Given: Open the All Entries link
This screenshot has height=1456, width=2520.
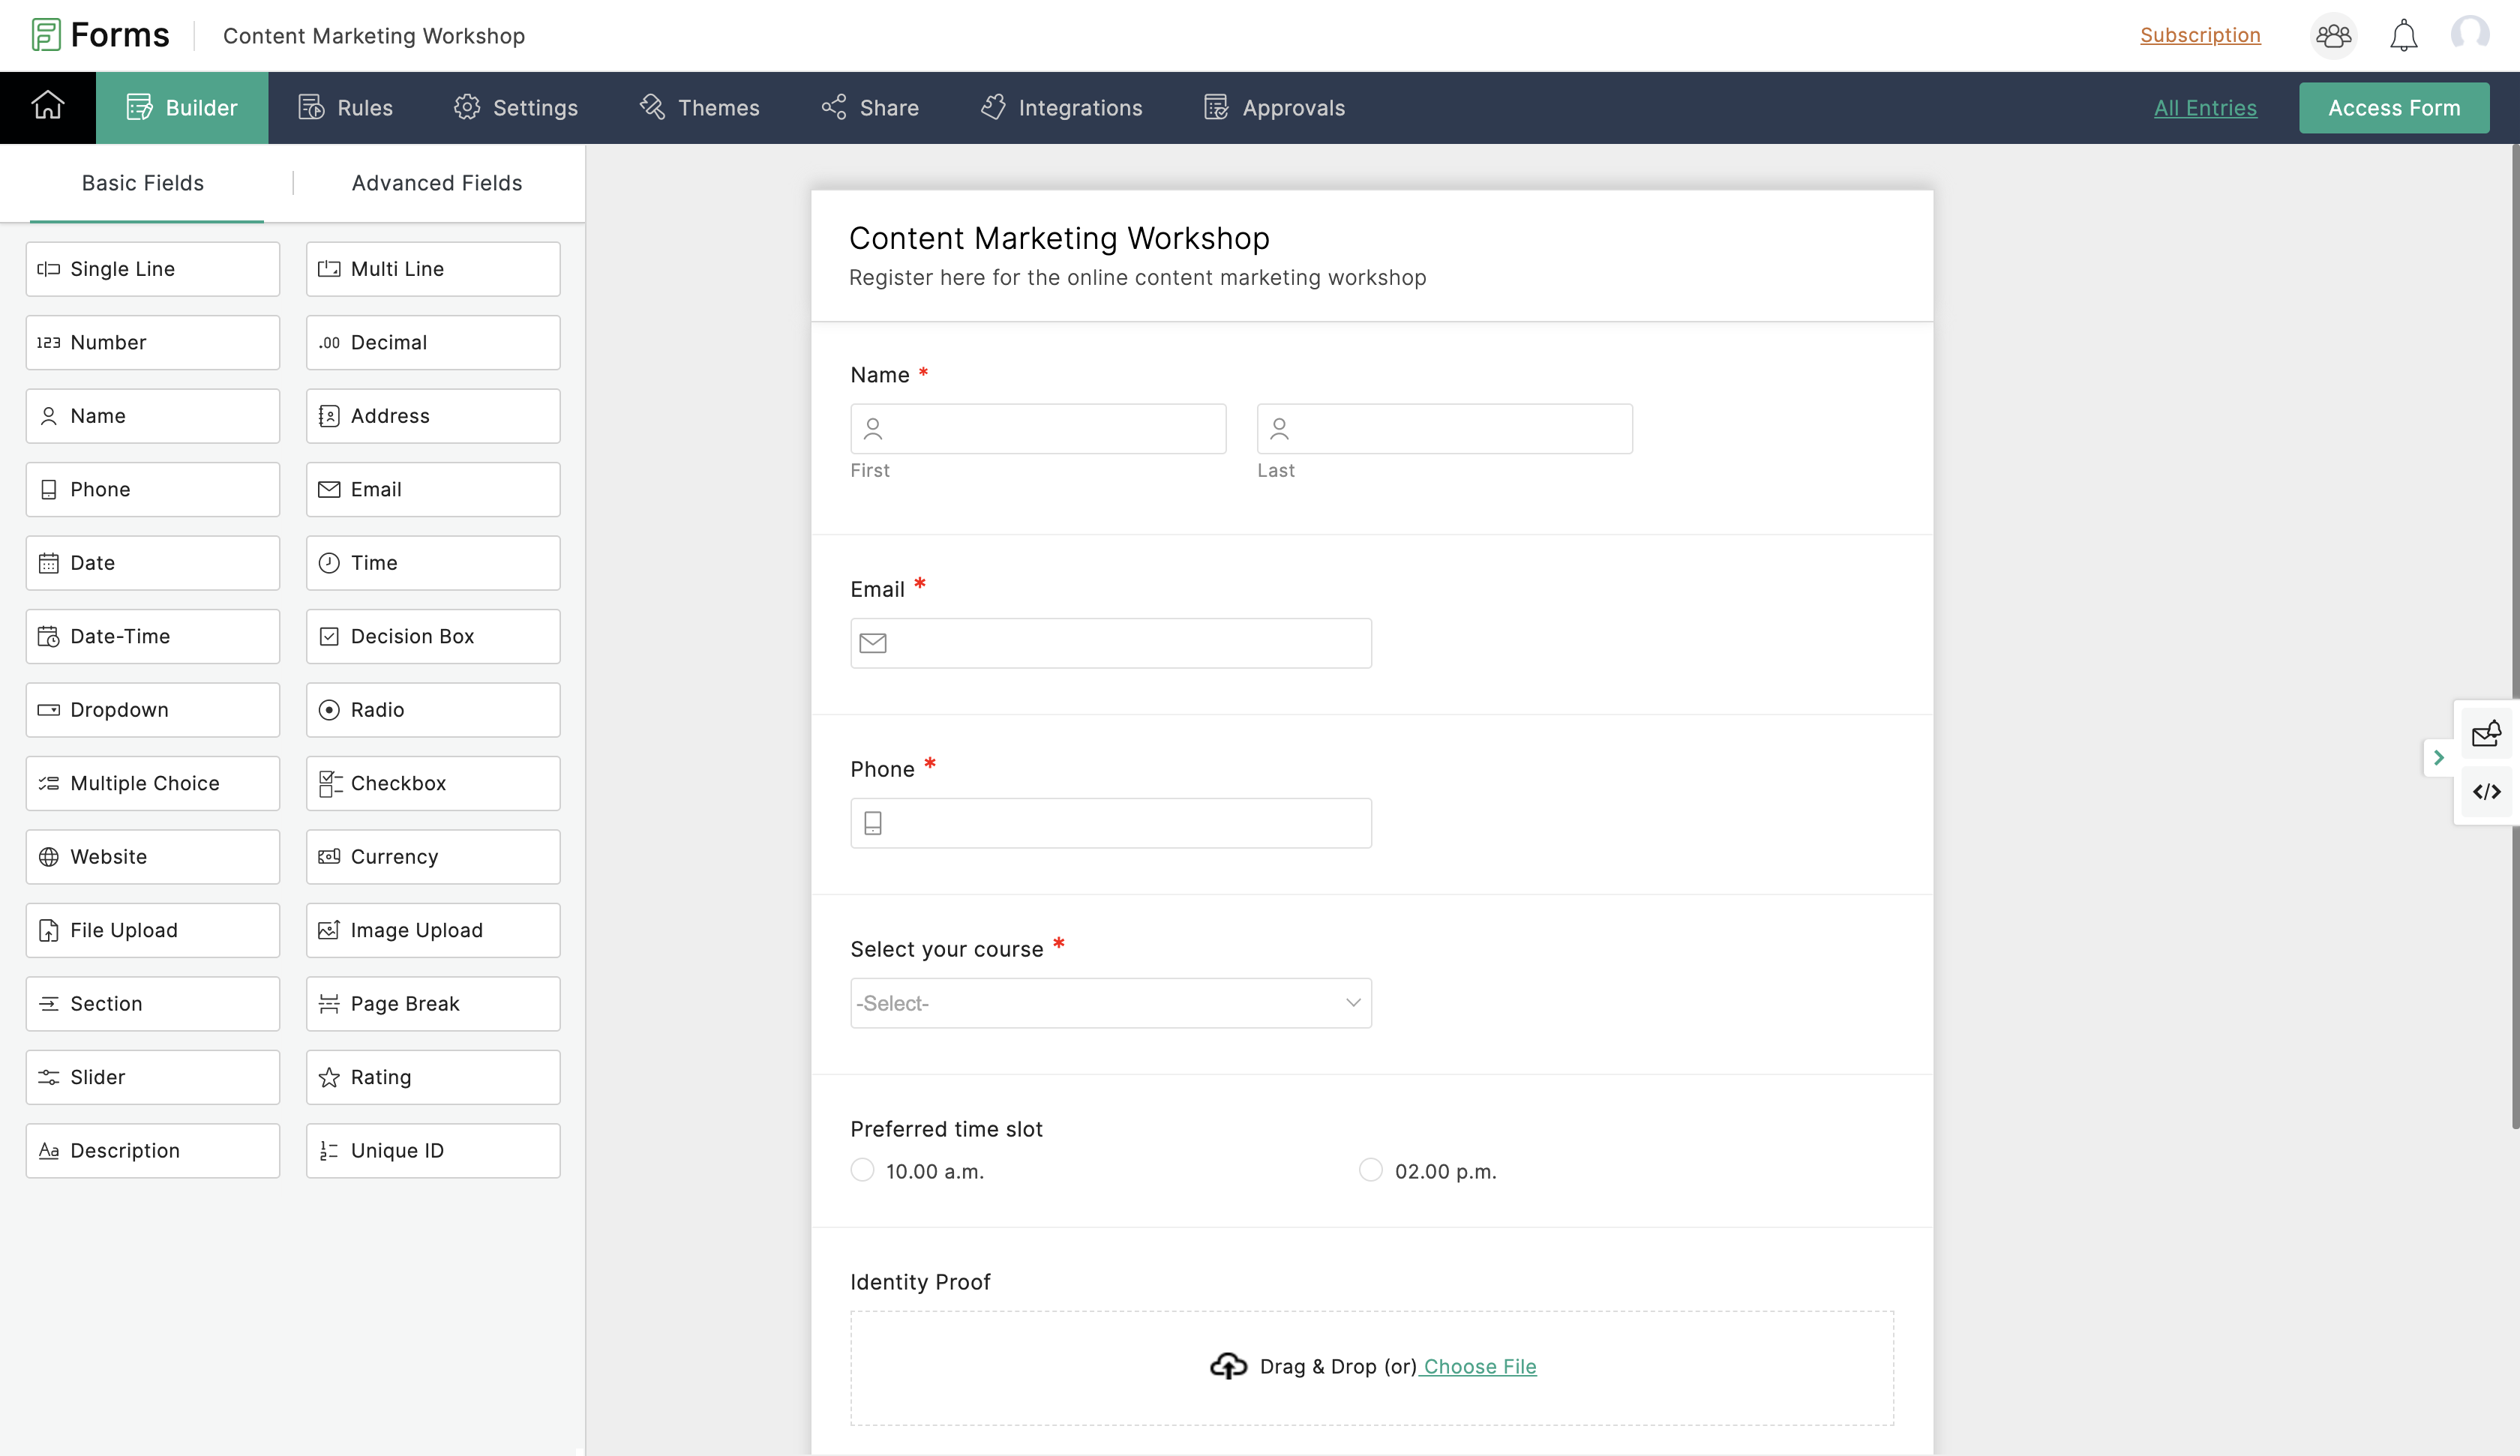Looking at the screenshot, I should pos(2205,107).
